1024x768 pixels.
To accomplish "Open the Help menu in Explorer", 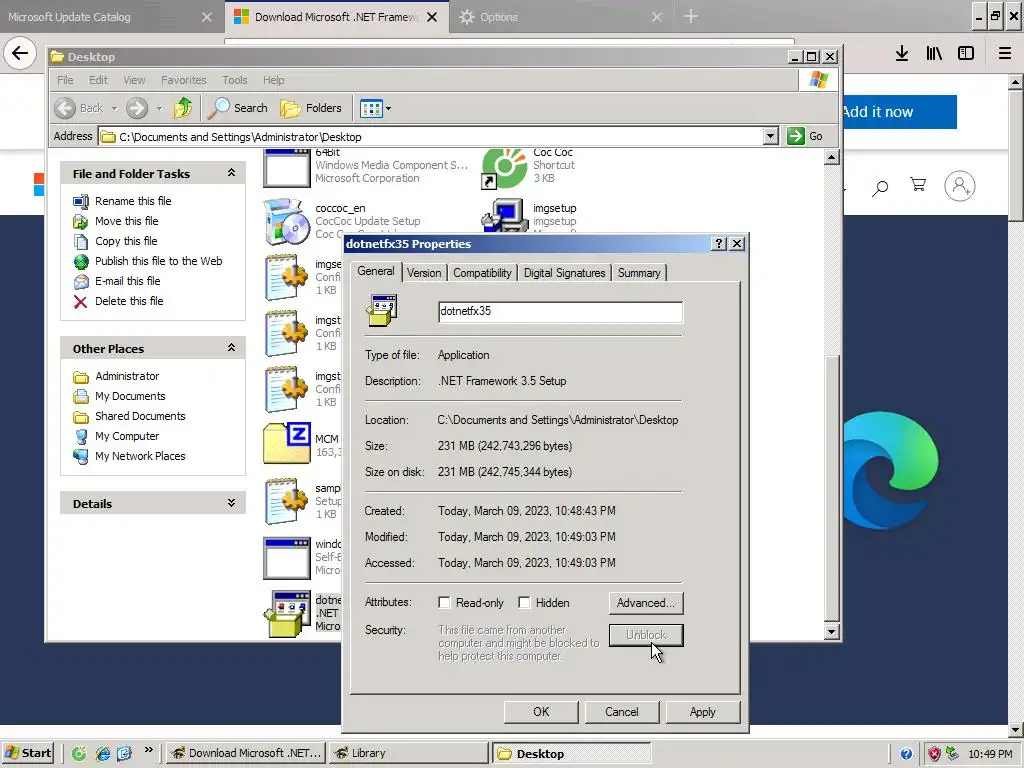I will coord(274,80).
